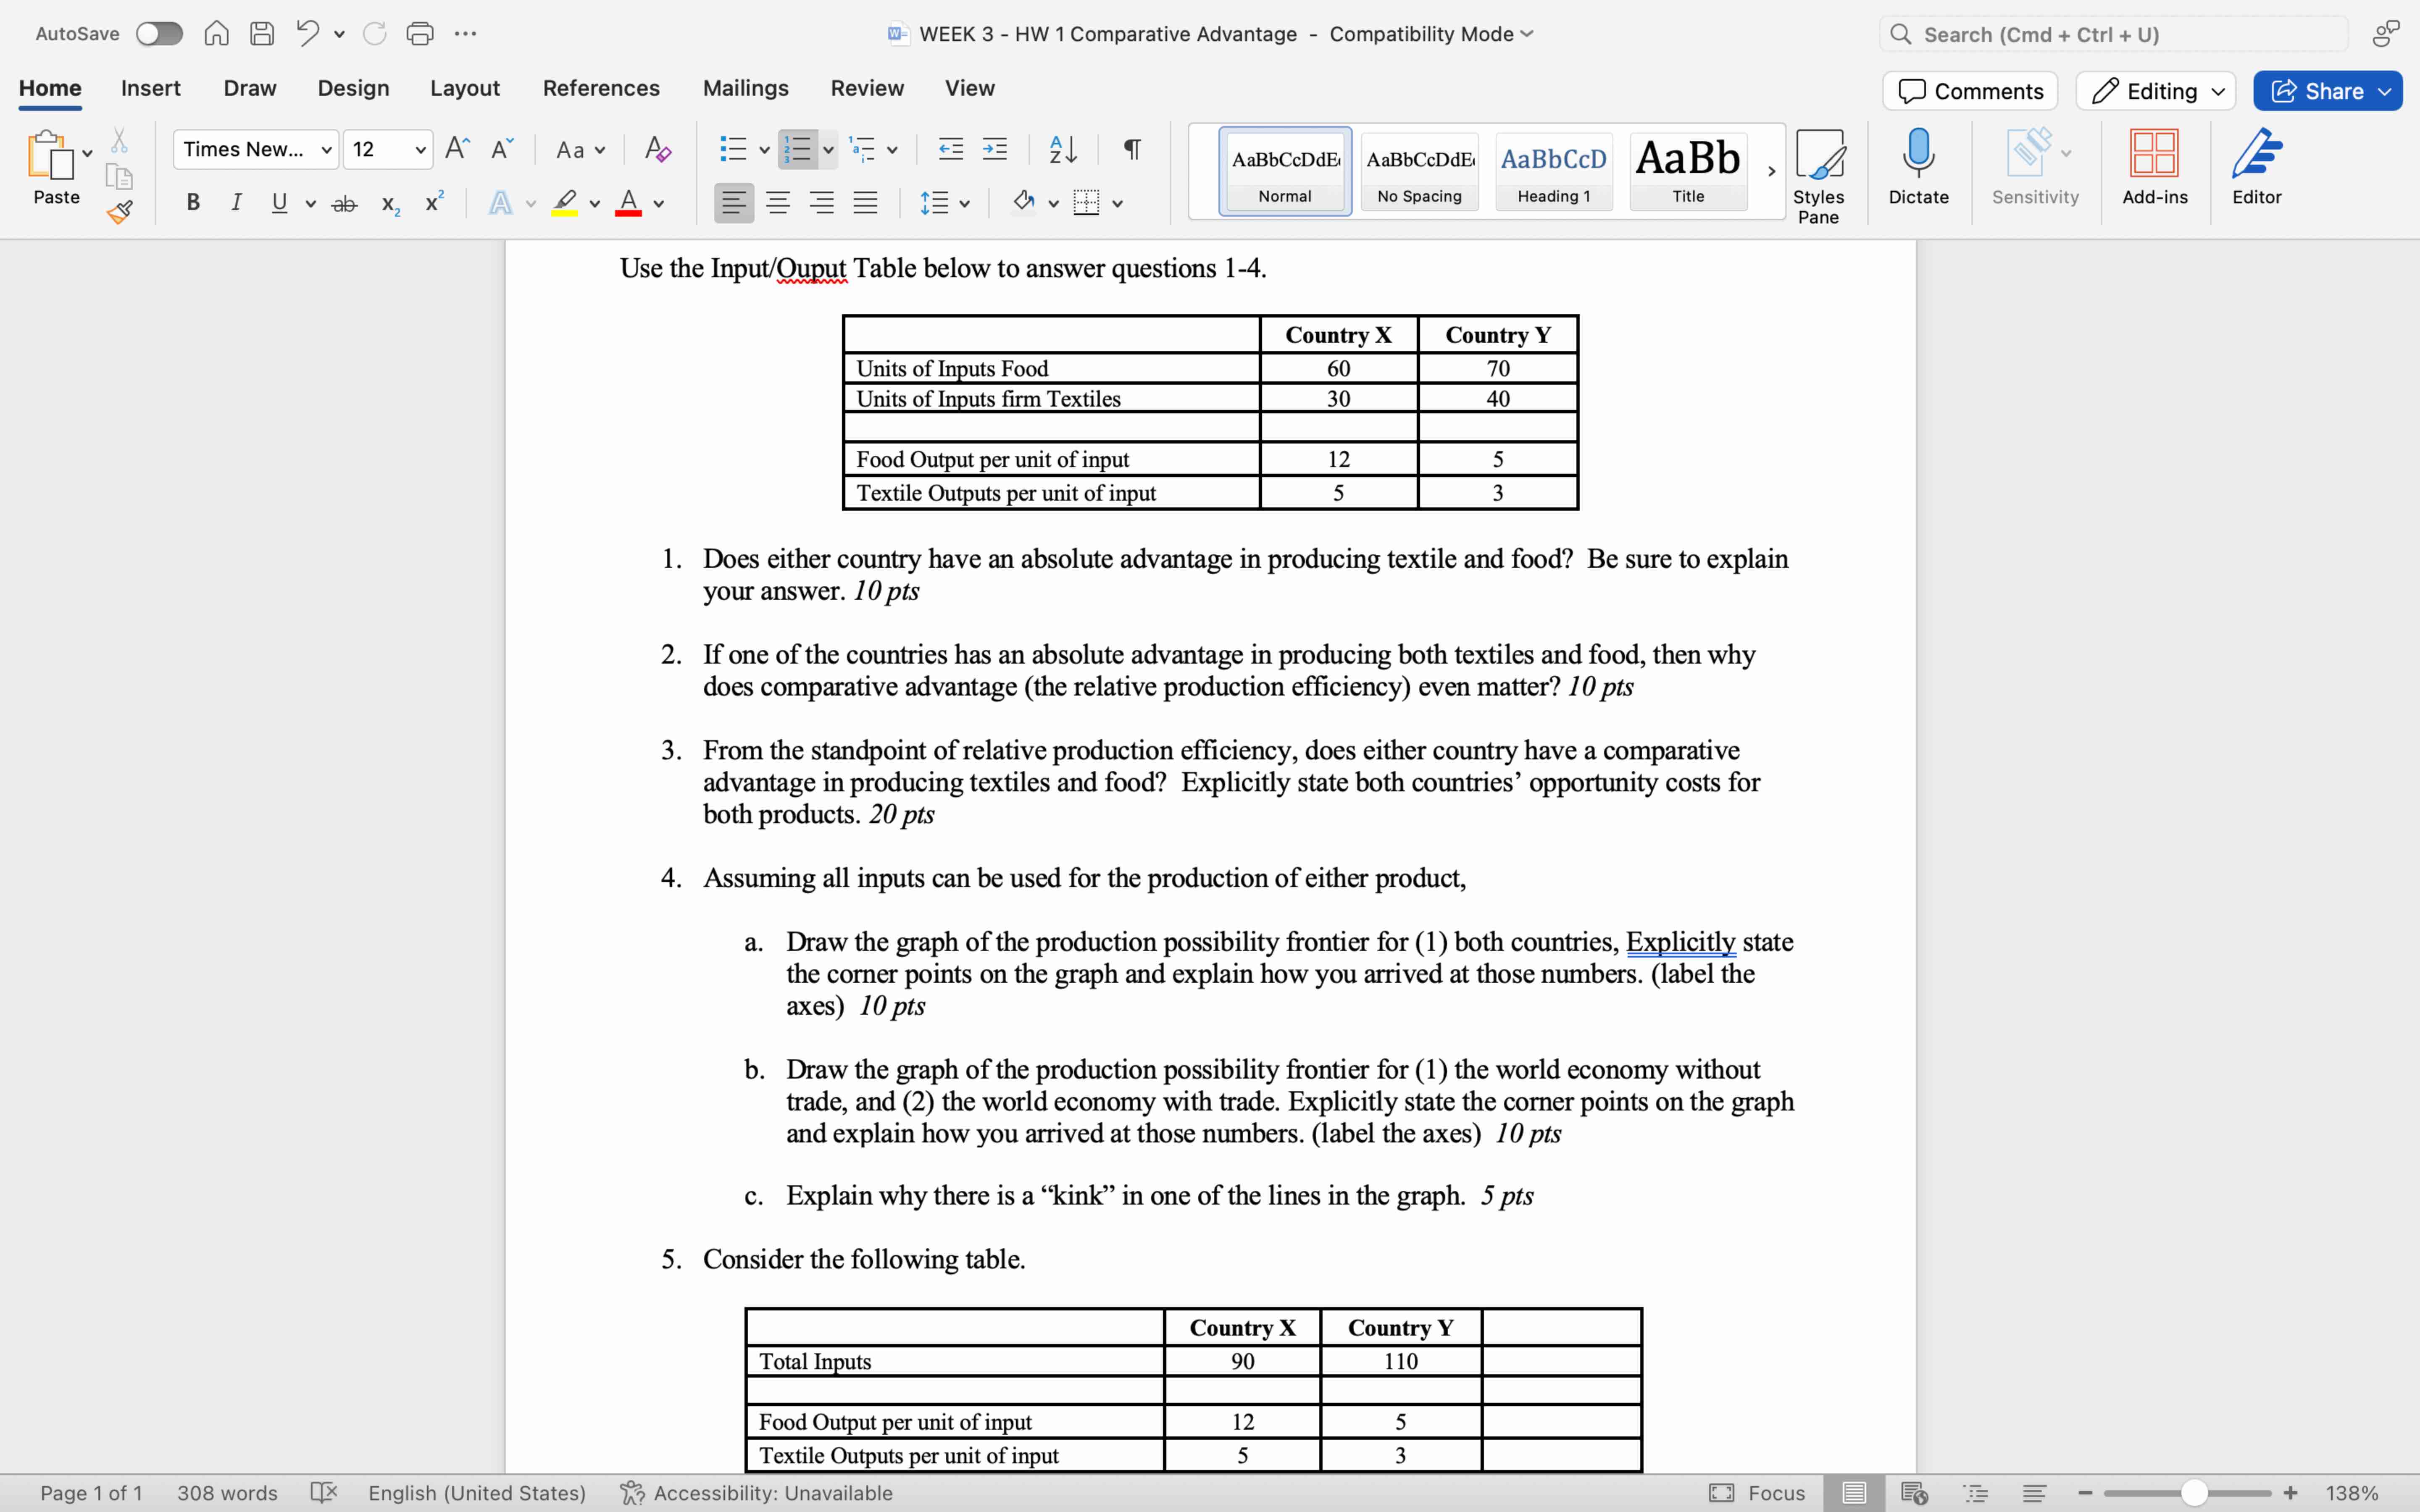
Task: Apply bold formatting
Action: pos(192,202)
